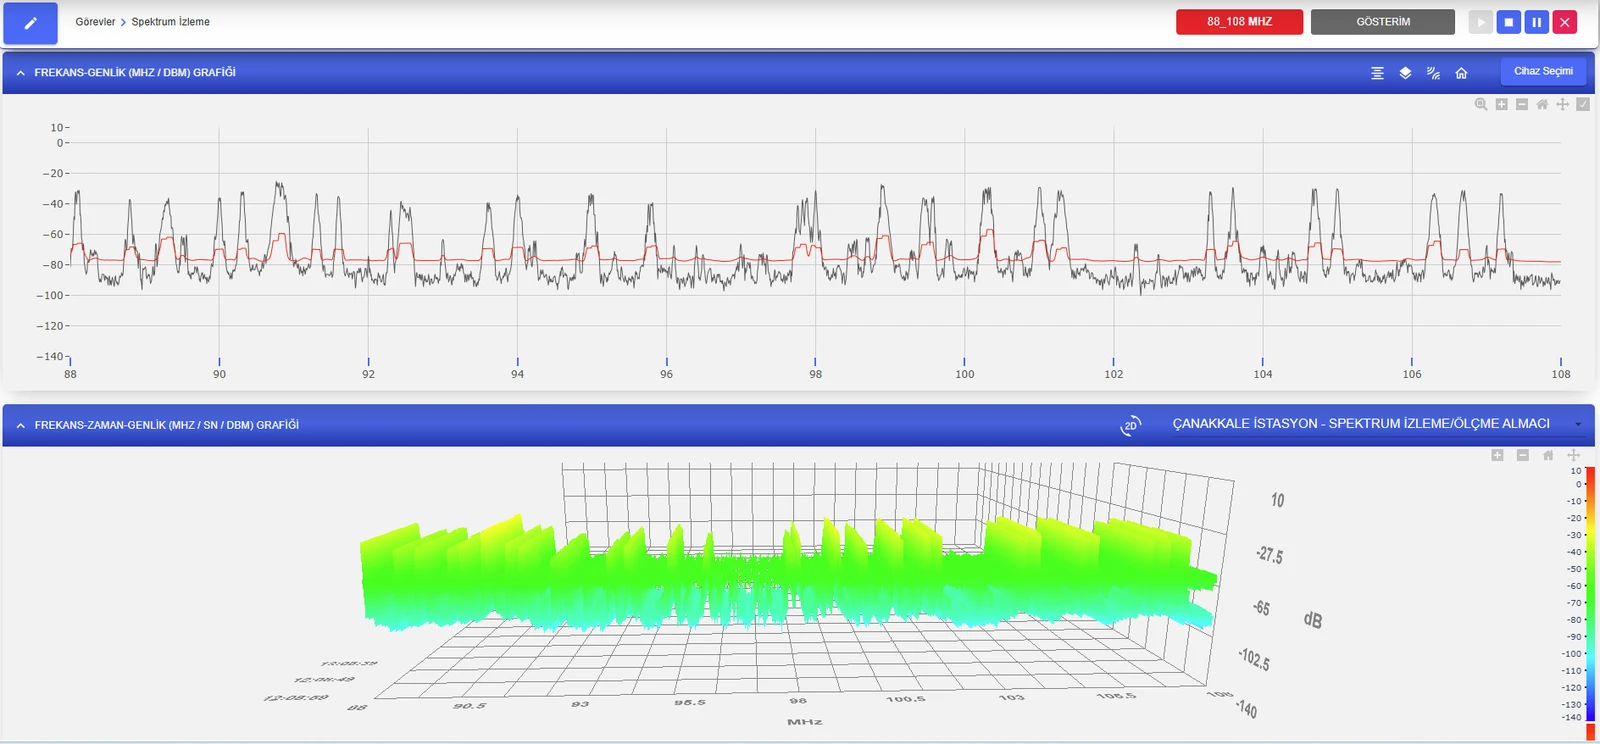Viewport: 1600px width, 744px height.
Task: Select the magnifier zoom tool on frequency graph
Action: (1481, 104)
